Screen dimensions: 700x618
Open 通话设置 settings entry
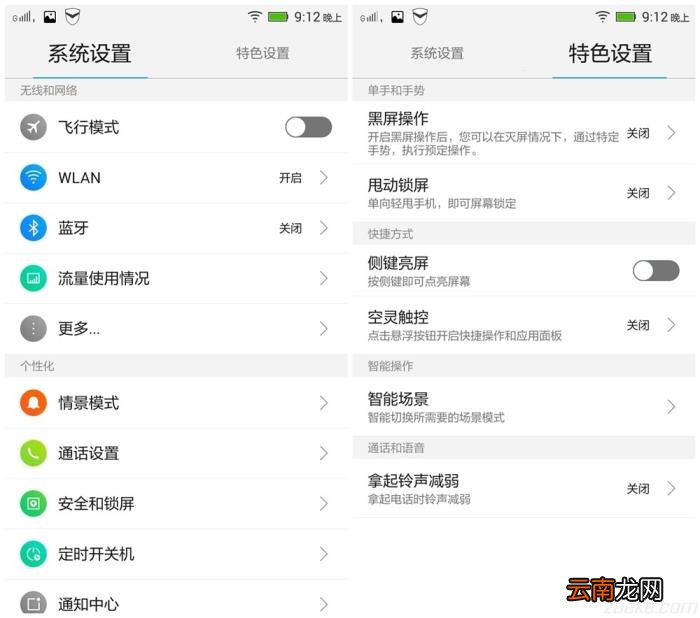[x=176, y=453]
